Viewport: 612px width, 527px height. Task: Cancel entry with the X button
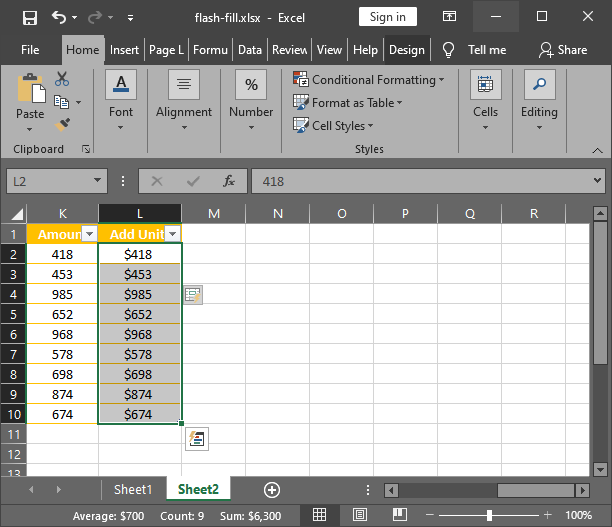[x=157, y=181]
